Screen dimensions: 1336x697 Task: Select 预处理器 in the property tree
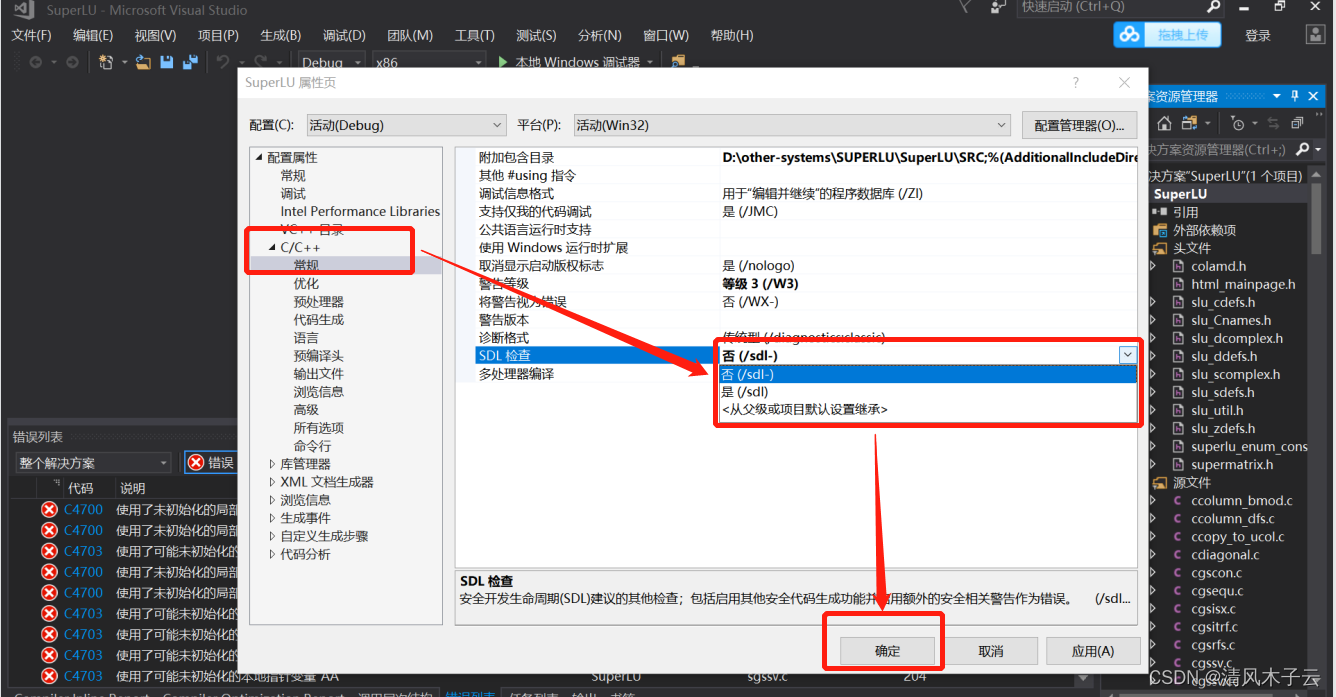[x=318, y=301]
